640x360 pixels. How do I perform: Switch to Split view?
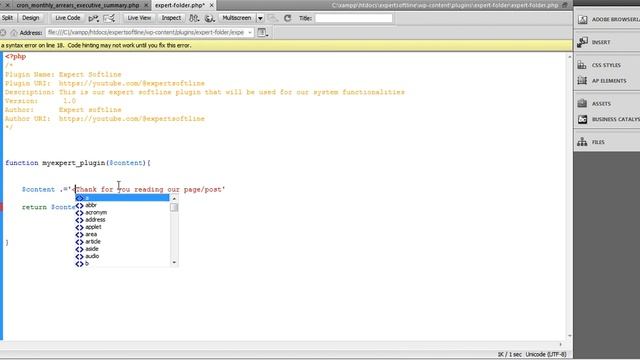point(7,18)
